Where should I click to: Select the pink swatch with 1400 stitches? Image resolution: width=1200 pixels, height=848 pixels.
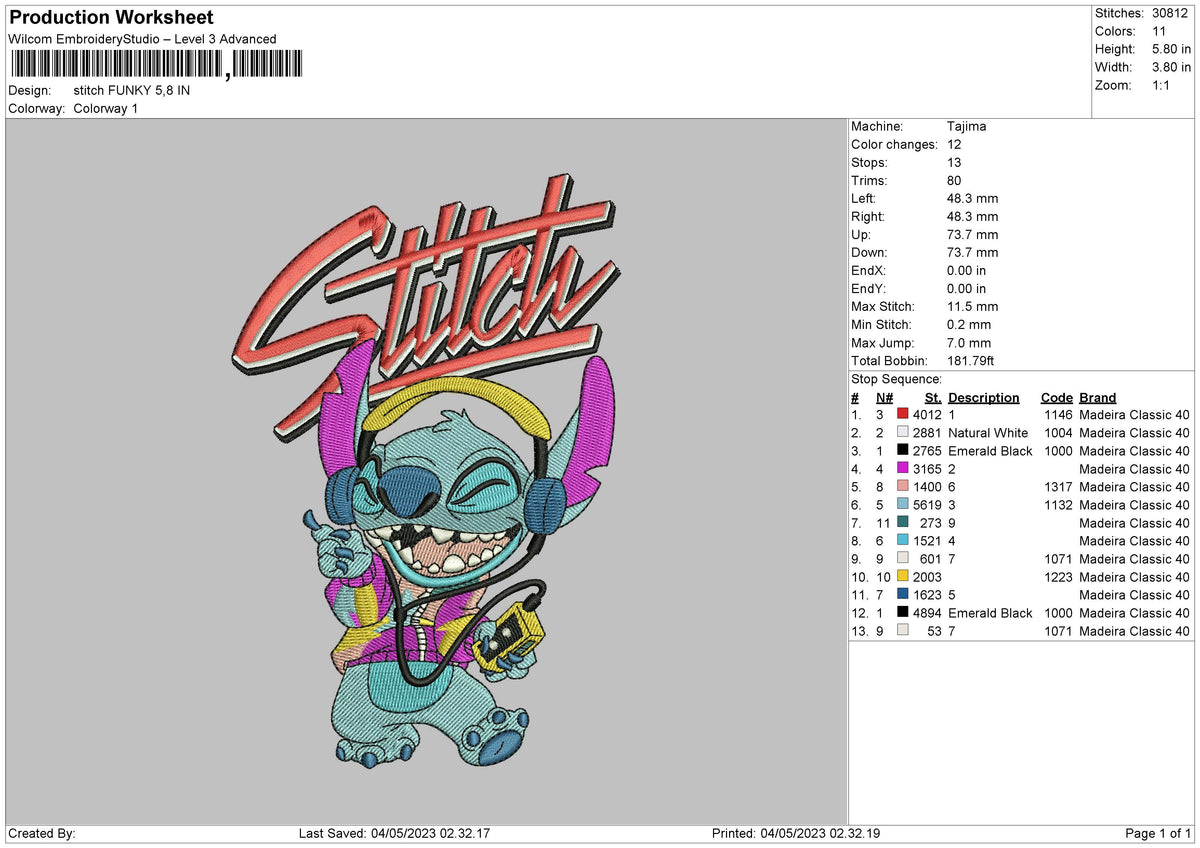tap(903, 487)
